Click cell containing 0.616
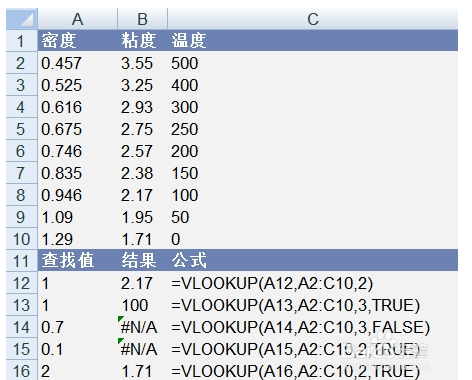Image resolution: width=472 pixels, height=380 pixels. click(x=77, y=107)
